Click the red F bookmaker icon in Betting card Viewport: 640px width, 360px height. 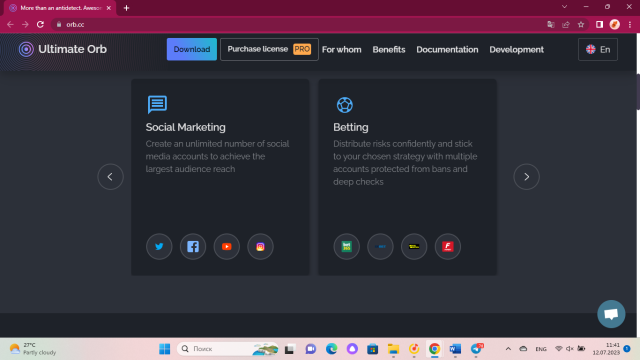click(448, 247)
